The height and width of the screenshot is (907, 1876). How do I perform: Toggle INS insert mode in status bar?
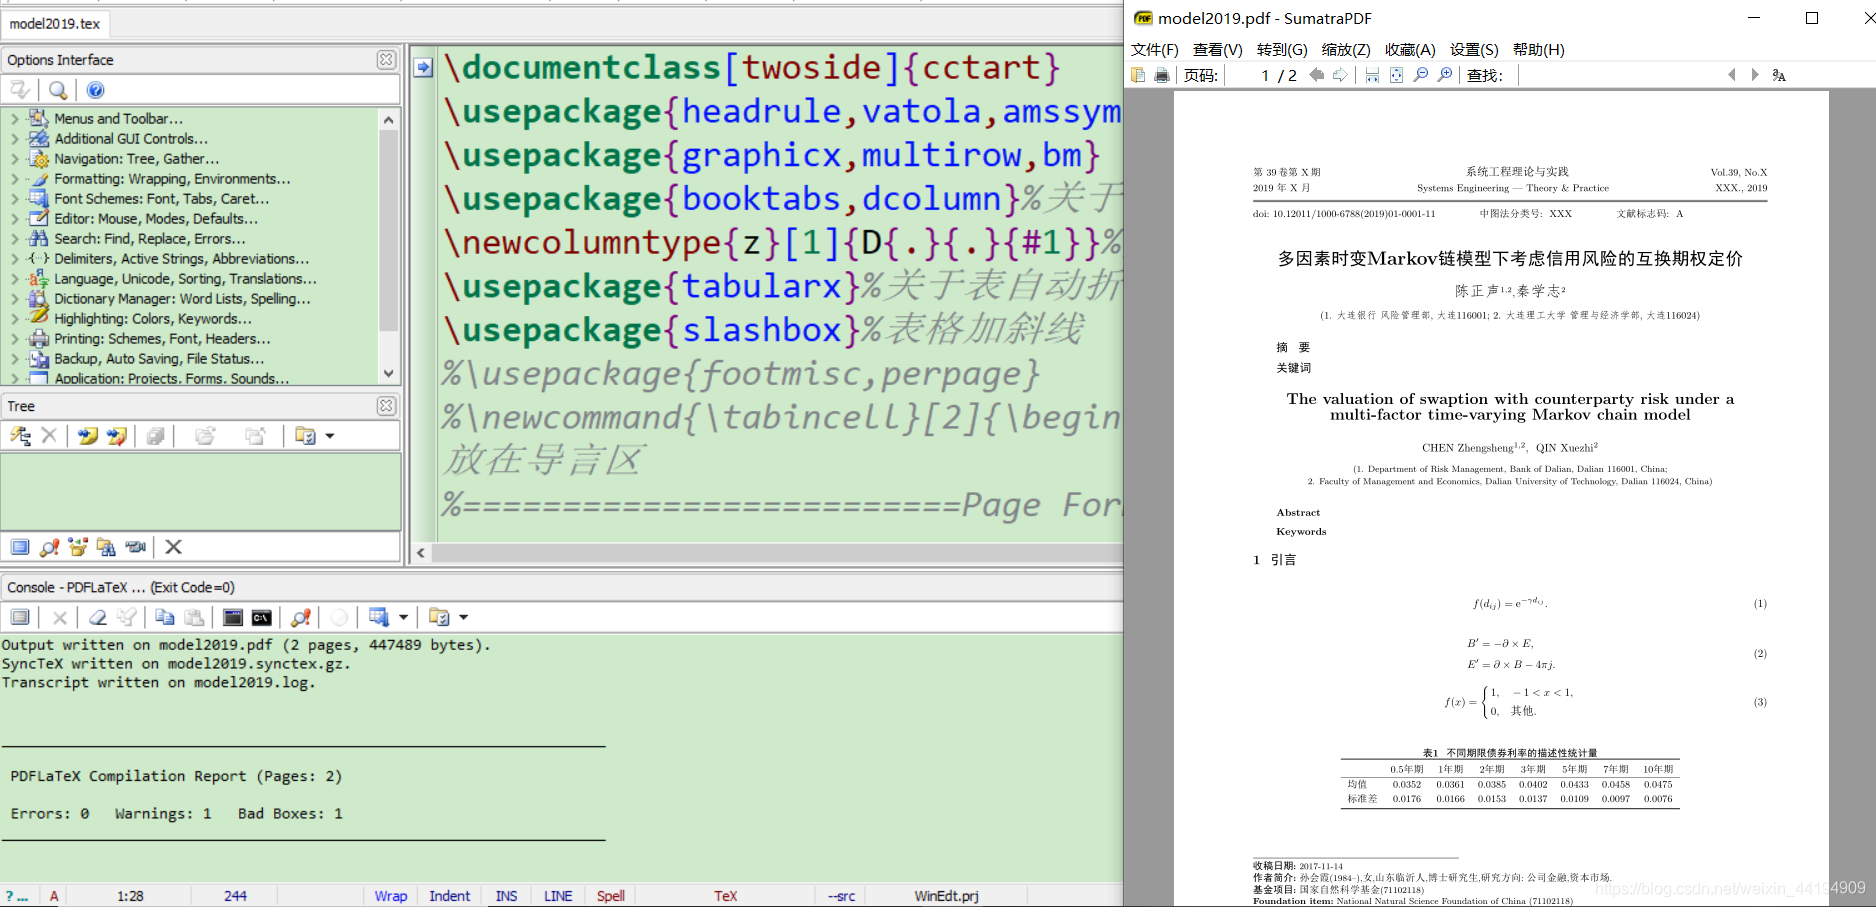pos(507,896)
